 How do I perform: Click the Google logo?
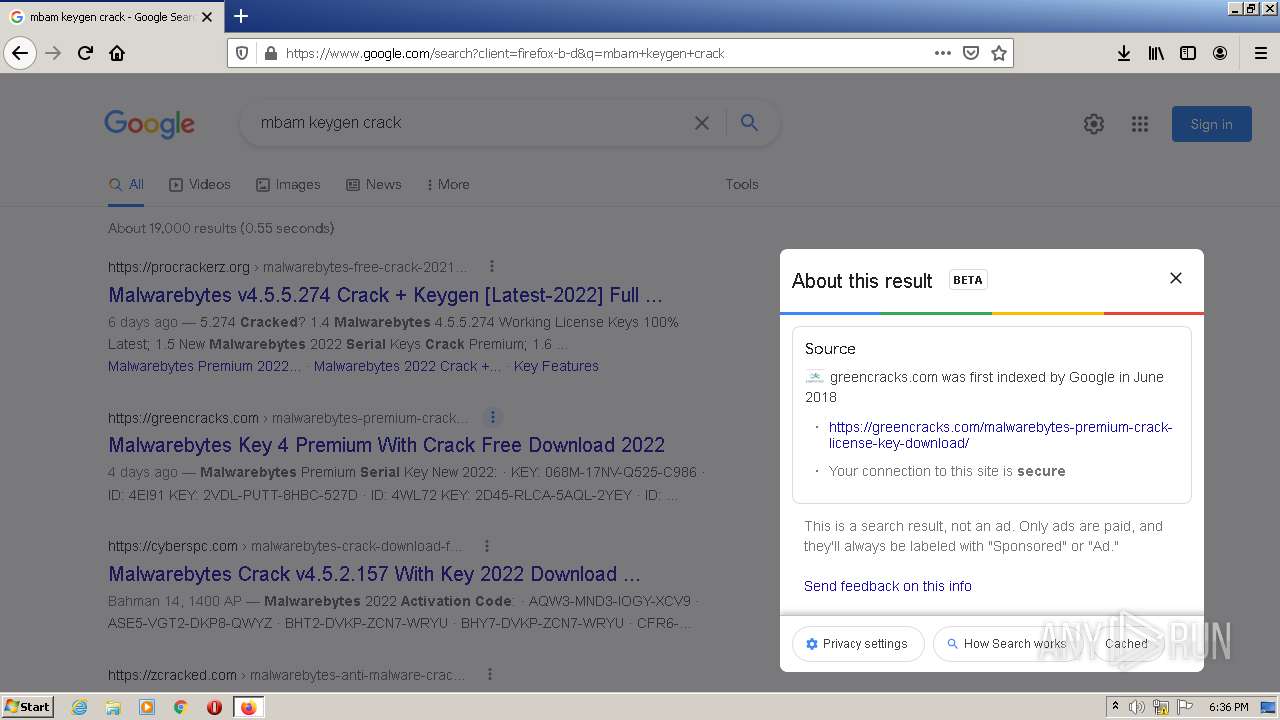149,124
